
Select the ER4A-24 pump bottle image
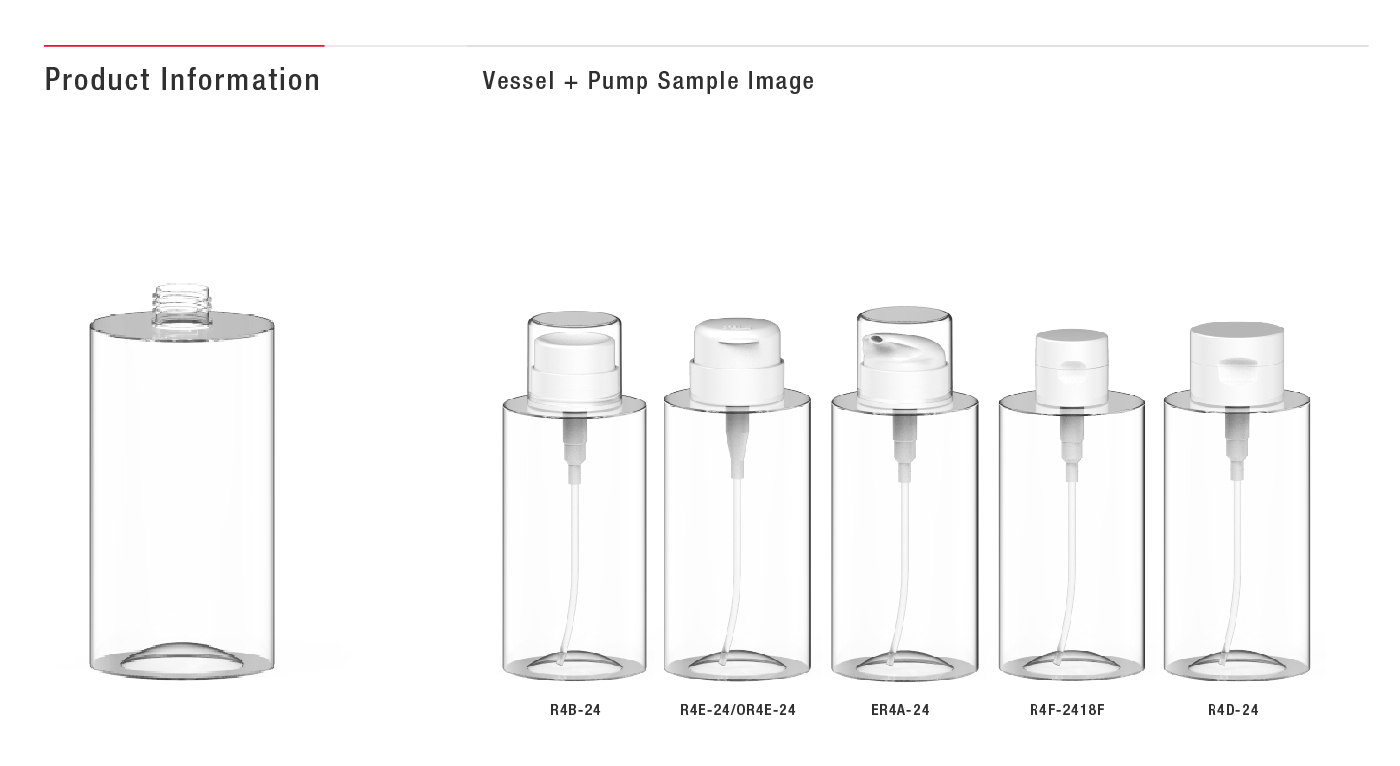pyautogui.click(x=904, y=494)
